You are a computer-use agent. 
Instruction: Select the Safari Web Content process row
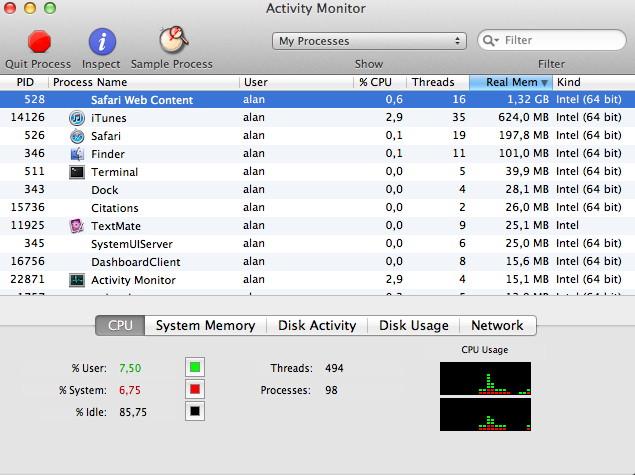pyautogui.click(x=318, y=100)
